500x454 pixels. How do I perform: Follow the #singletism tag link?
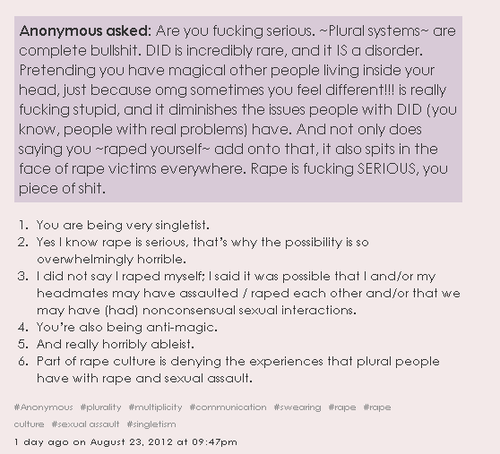(151, 424)
